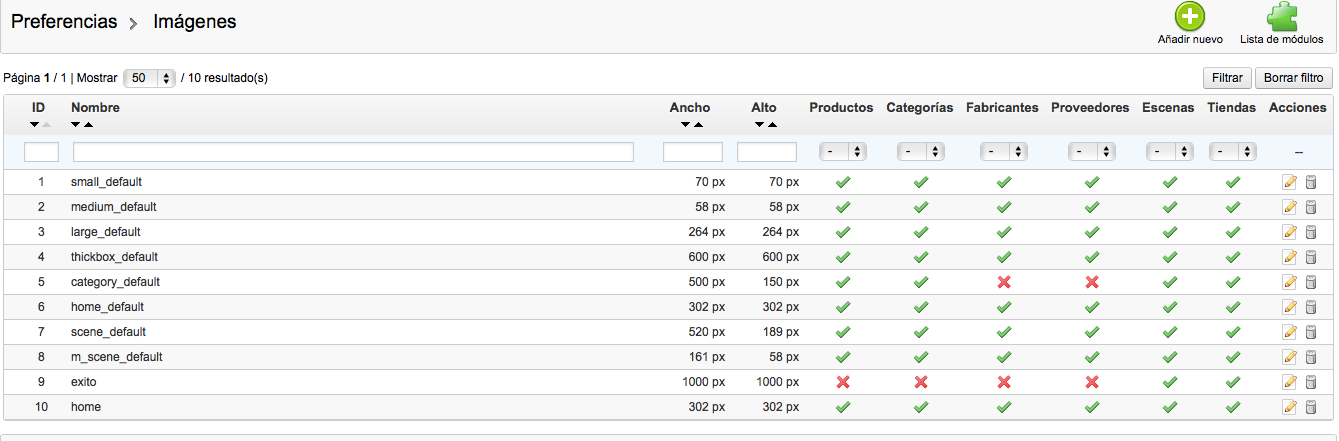Edit the scene_default image type

pos(1289,332)
